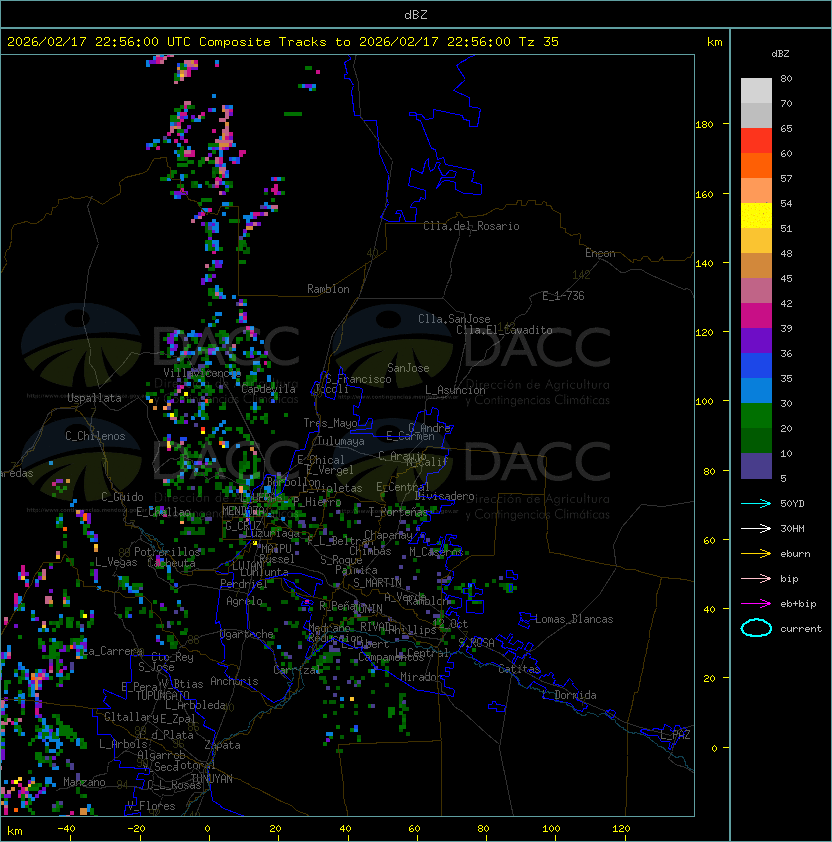
Task: Pick the green 30 dBZ color swatch
Action: (x=756, y=415)
